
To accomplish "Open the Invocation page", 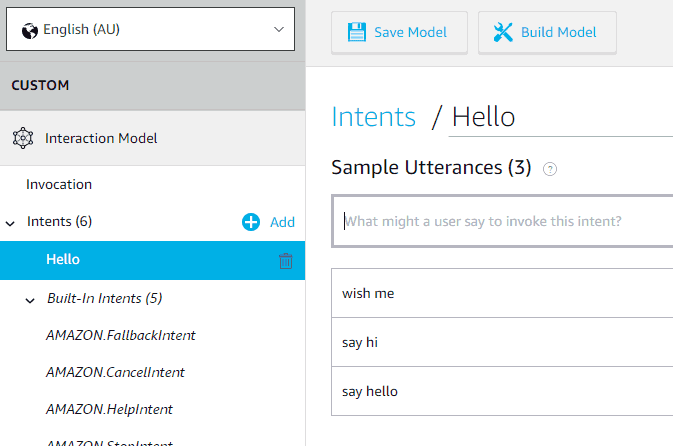I will pos(59,184).
